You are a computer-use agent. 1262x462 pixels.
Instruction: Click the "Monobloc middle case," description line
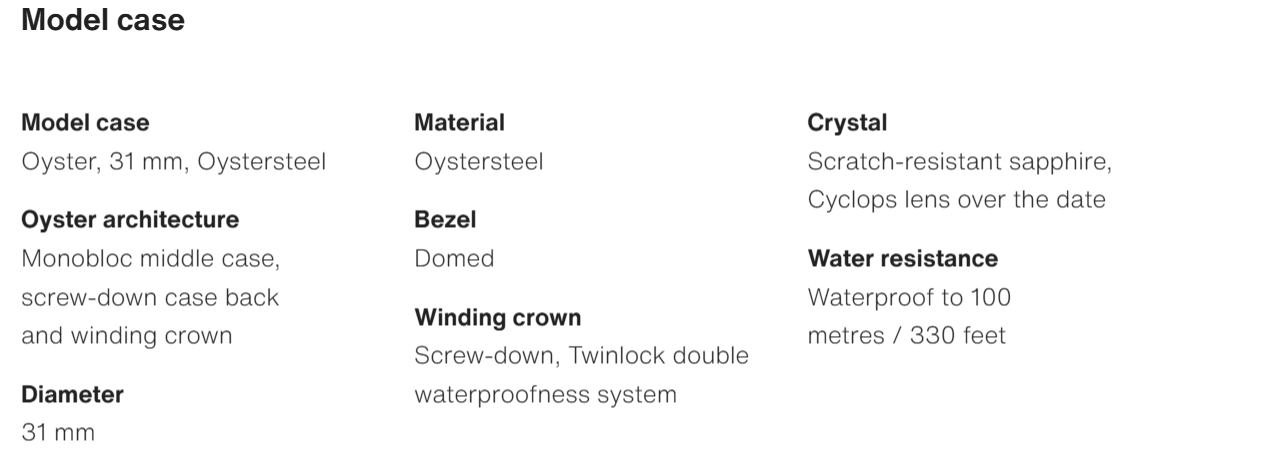pyautogui.click(x=151, y=259)
